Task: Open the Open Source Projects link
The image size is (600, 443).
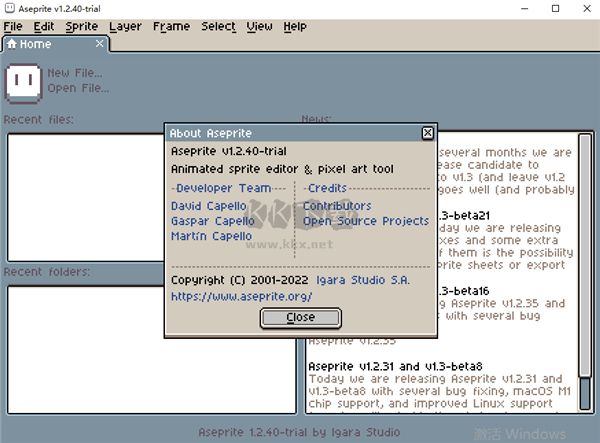Action: [366, 221]
